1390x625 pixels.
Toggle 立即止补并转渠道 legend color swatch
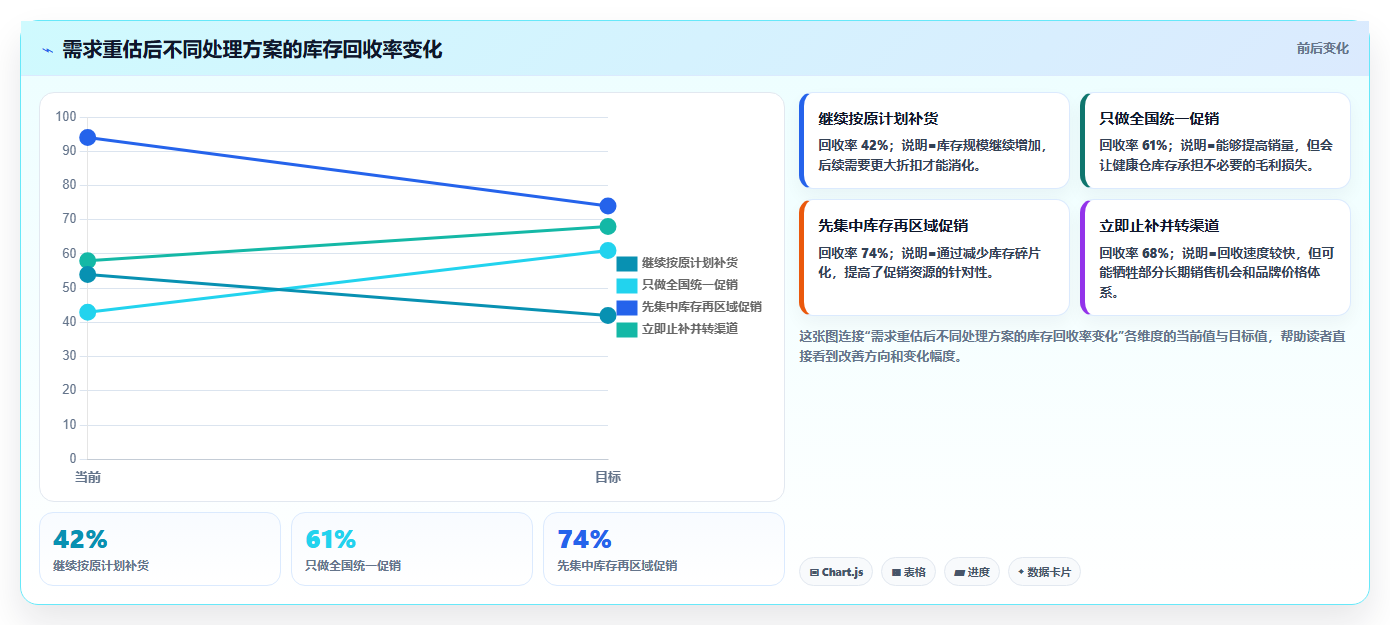tap(627, 330)
